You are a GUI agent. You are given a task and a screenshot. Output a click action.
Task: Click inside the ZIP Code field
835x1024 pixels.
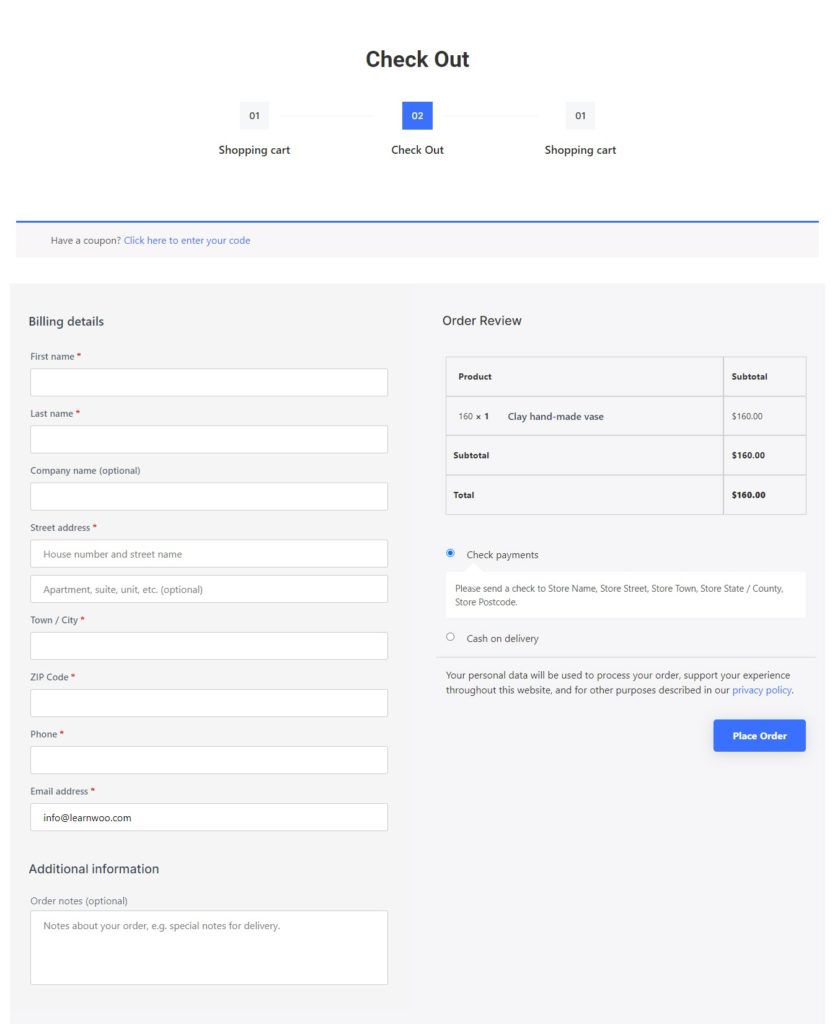(209, 703)
